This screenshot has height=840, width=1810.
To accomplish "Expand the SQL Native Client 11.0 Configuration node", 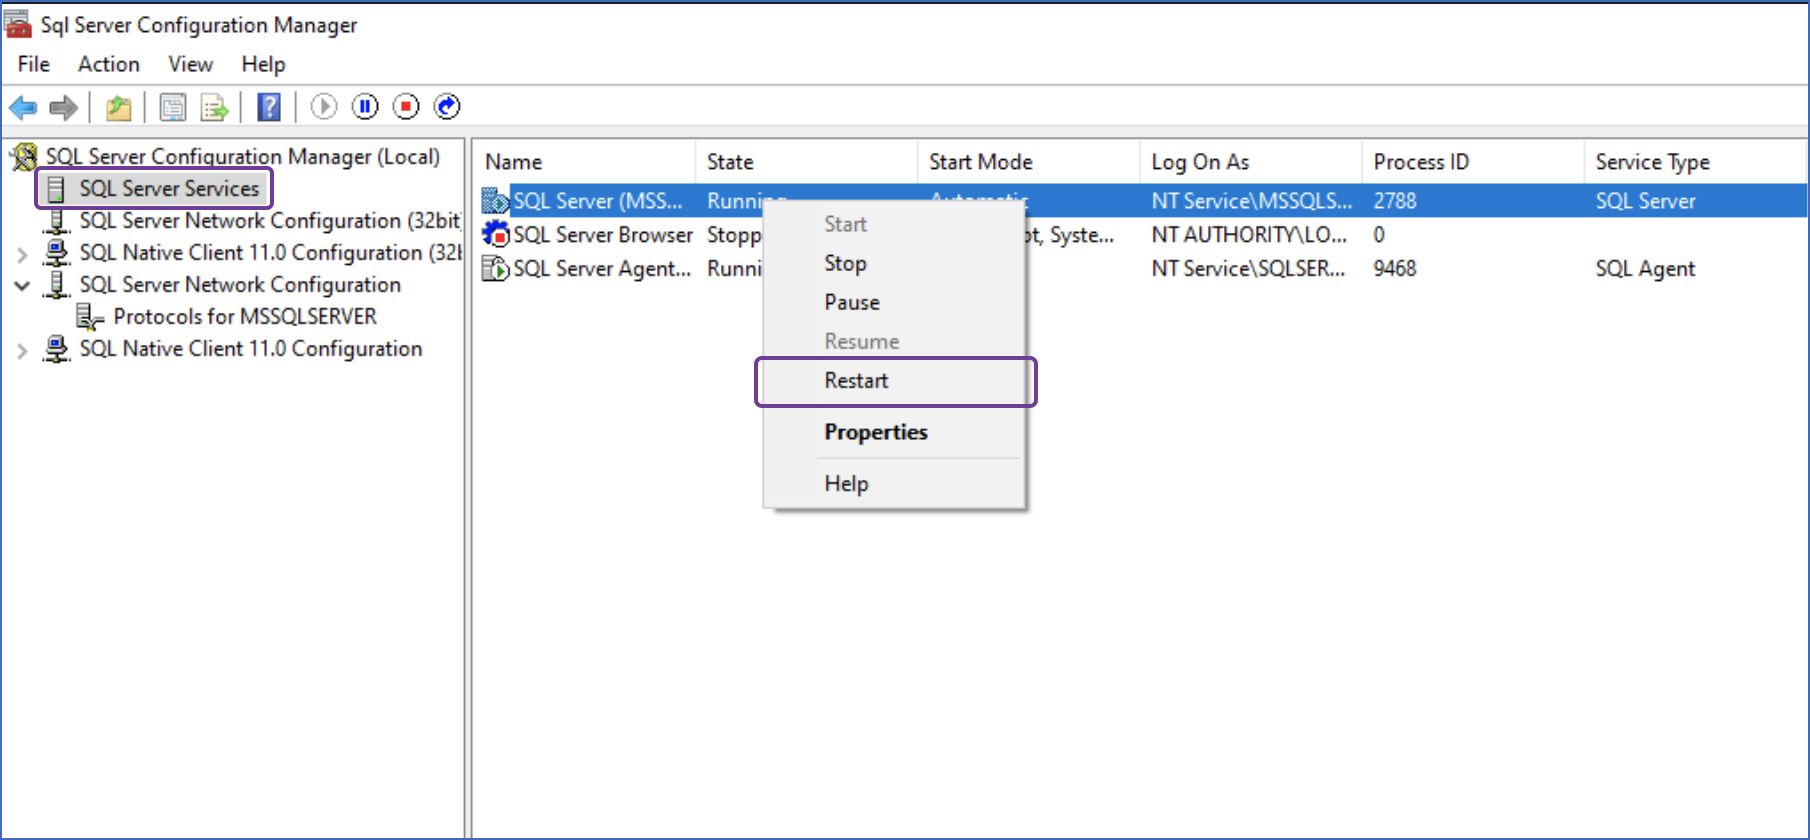I will pos(22,350).
